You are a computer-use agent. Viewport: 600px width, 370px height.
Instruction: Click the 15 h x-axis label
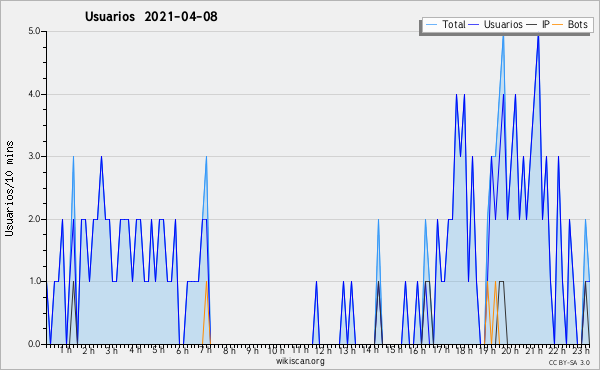394,350
